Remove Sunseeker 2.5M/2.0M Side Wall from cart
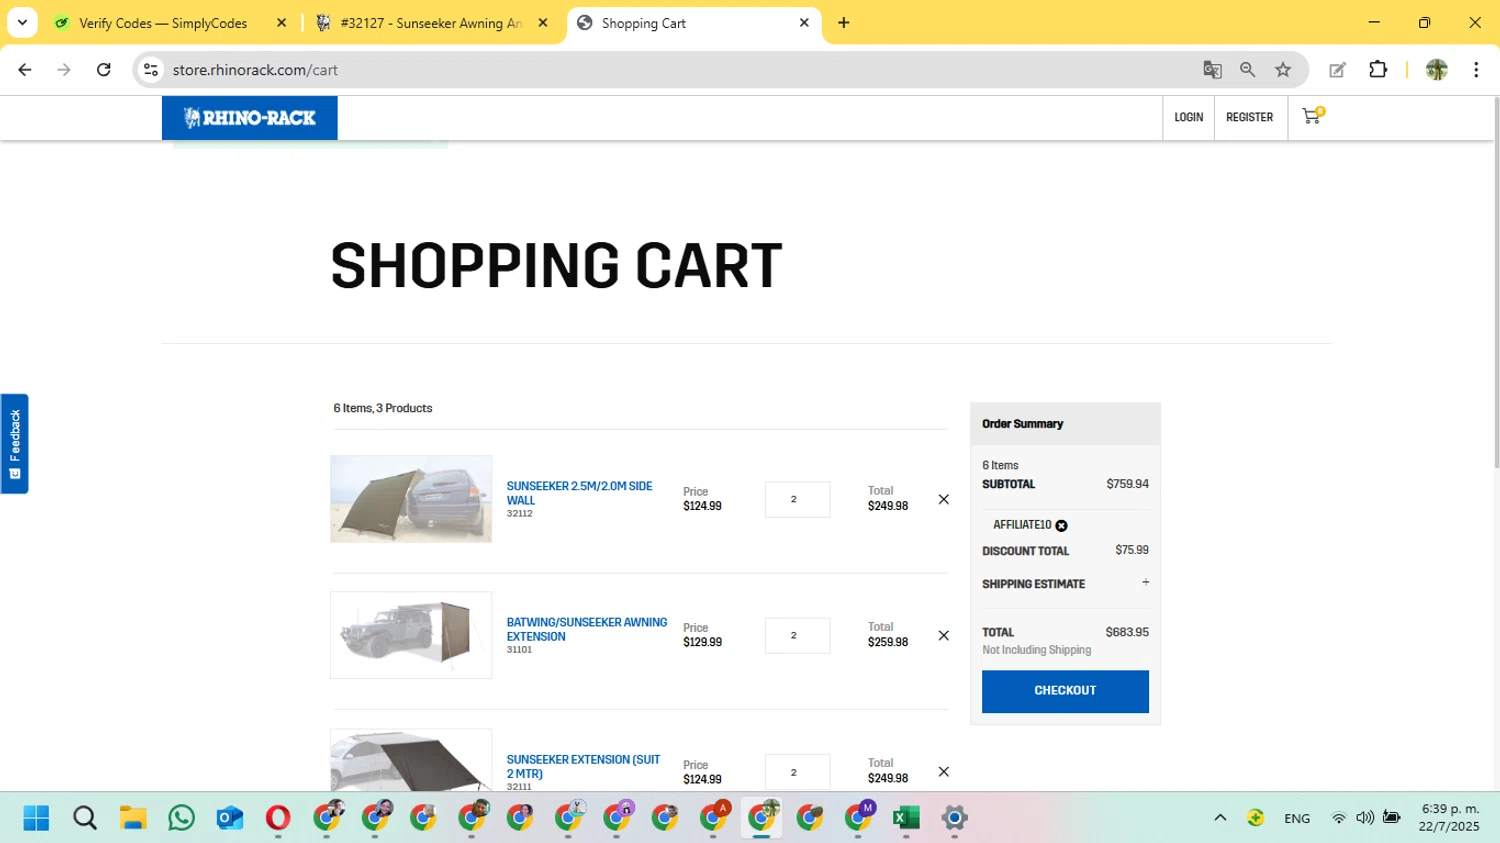This screenshot has height=843, width=1500. pos(943,499)
